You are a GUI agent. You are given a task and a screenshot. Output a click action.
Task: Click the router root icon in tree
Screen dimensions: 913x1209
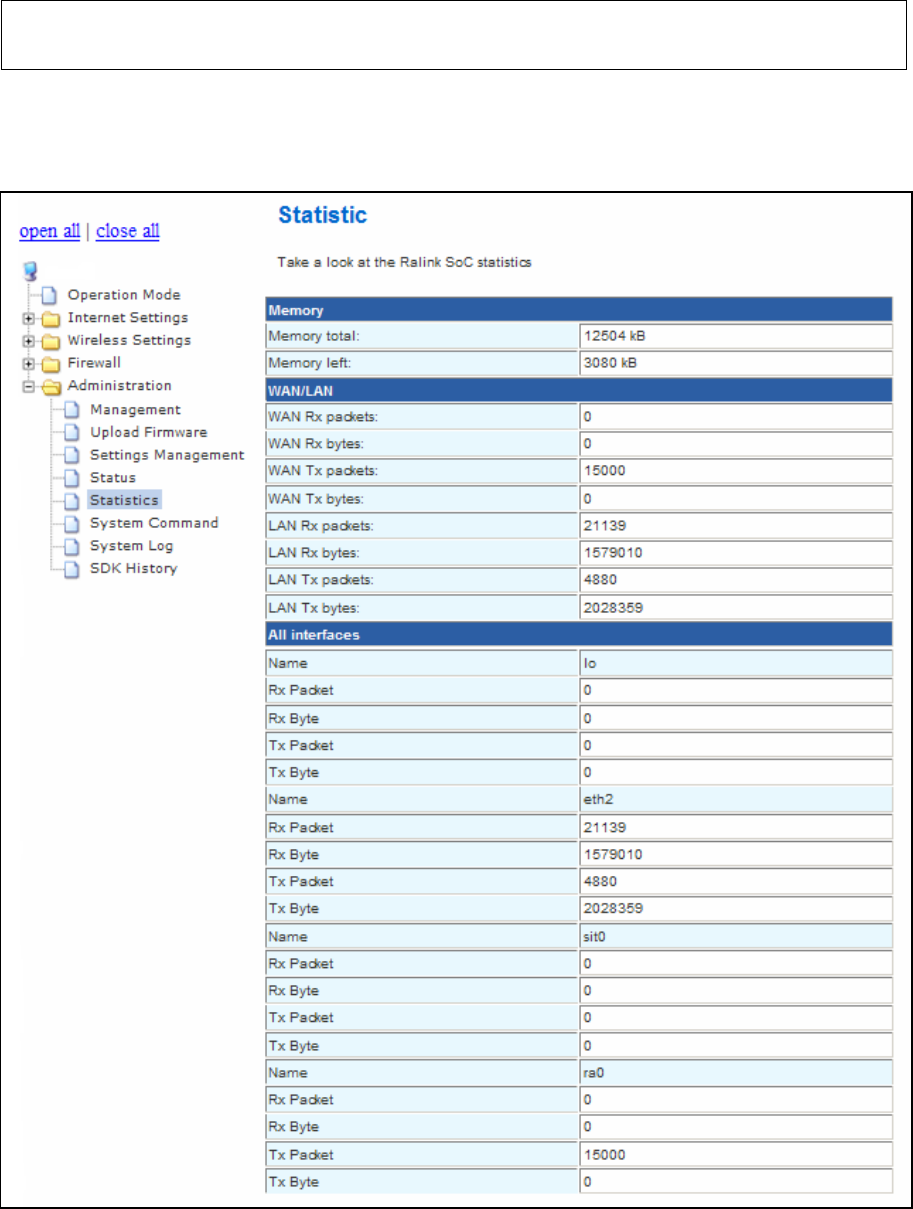[28, 272]
